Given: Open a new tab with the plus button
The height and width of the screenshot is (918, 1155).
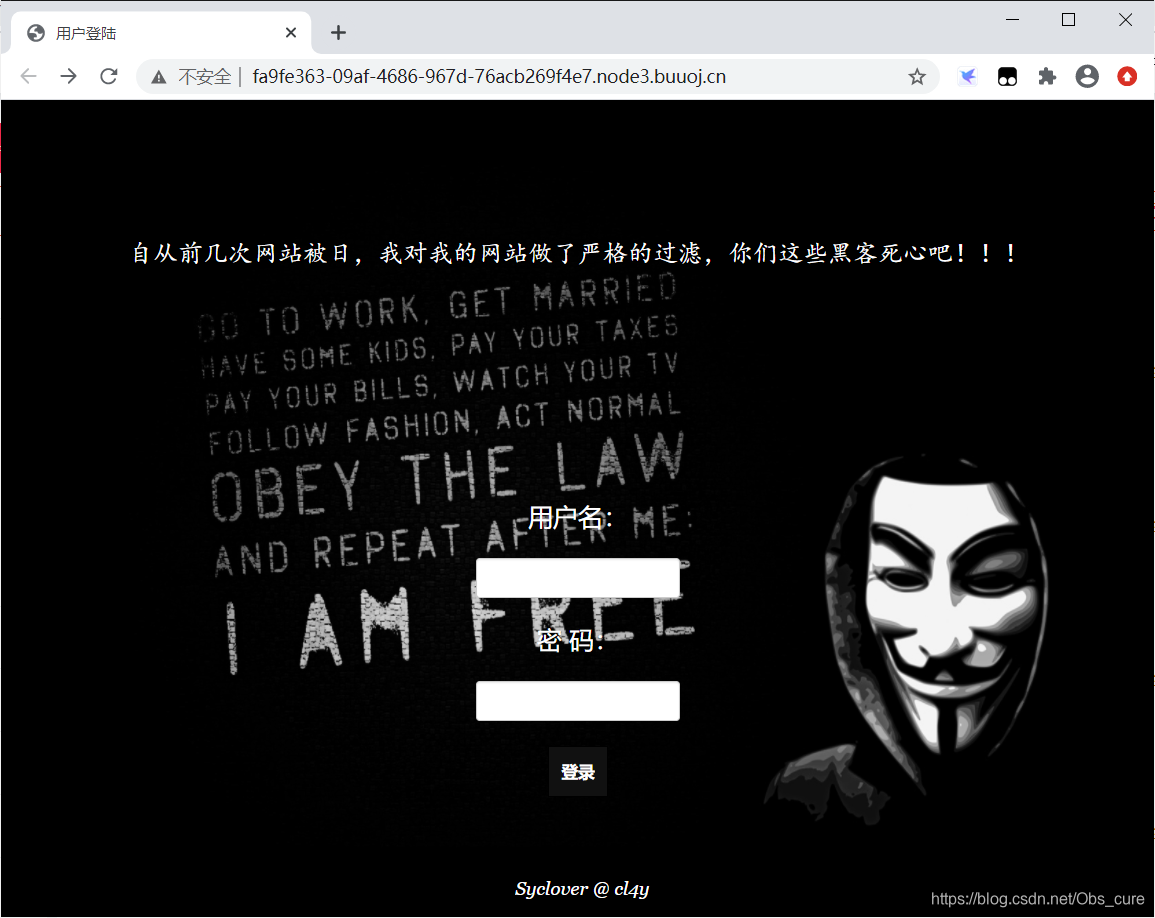Looking at the screenshot, I should click(x=338, y=32).
